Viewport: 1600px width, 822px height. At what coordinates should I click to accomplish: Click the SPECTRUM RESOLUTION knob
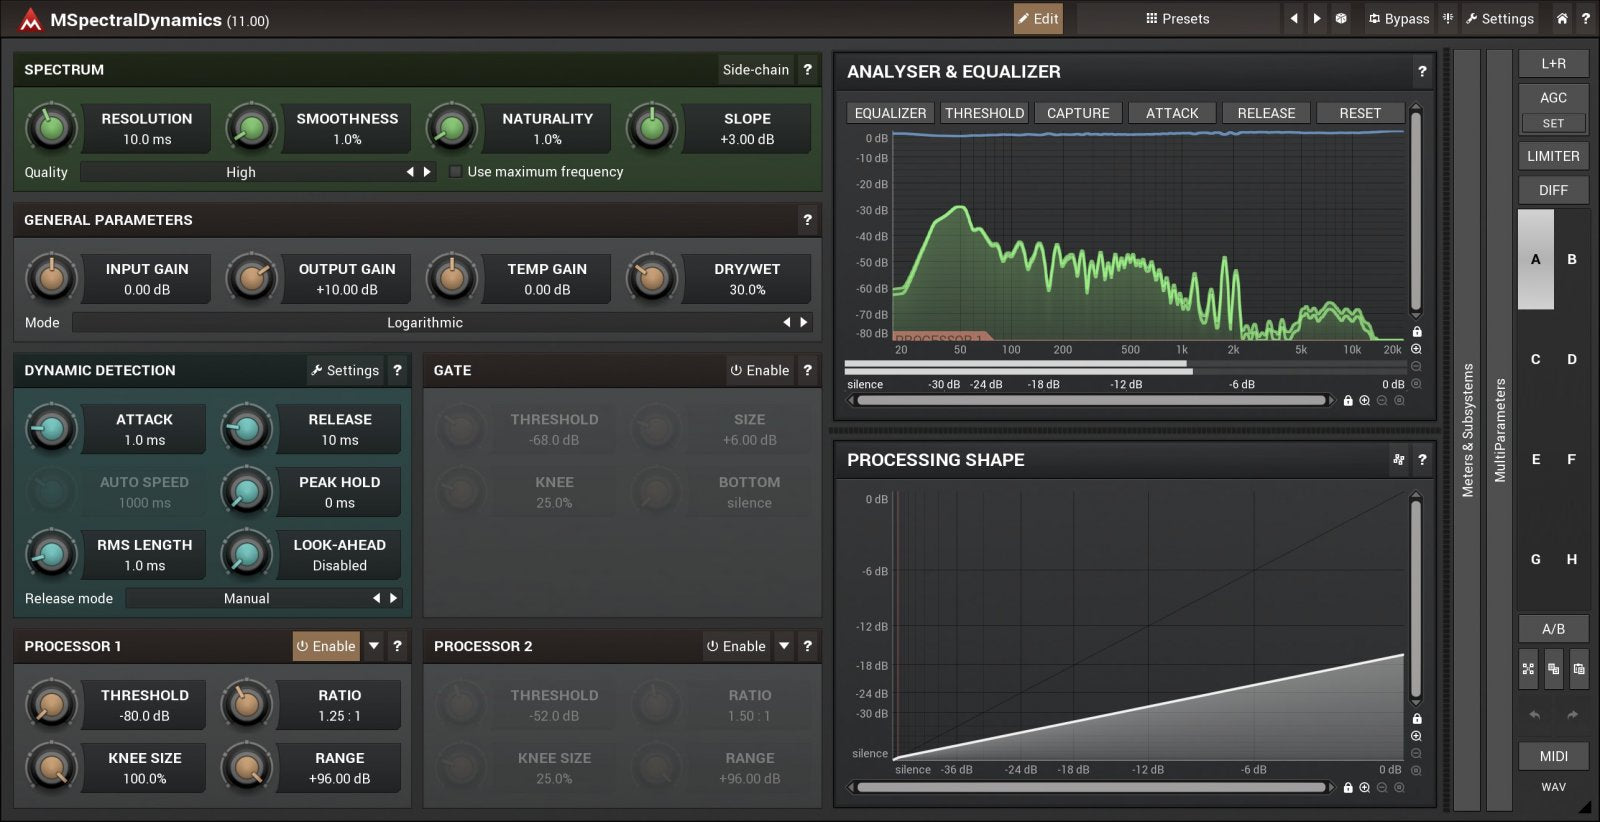click(52, 128)
